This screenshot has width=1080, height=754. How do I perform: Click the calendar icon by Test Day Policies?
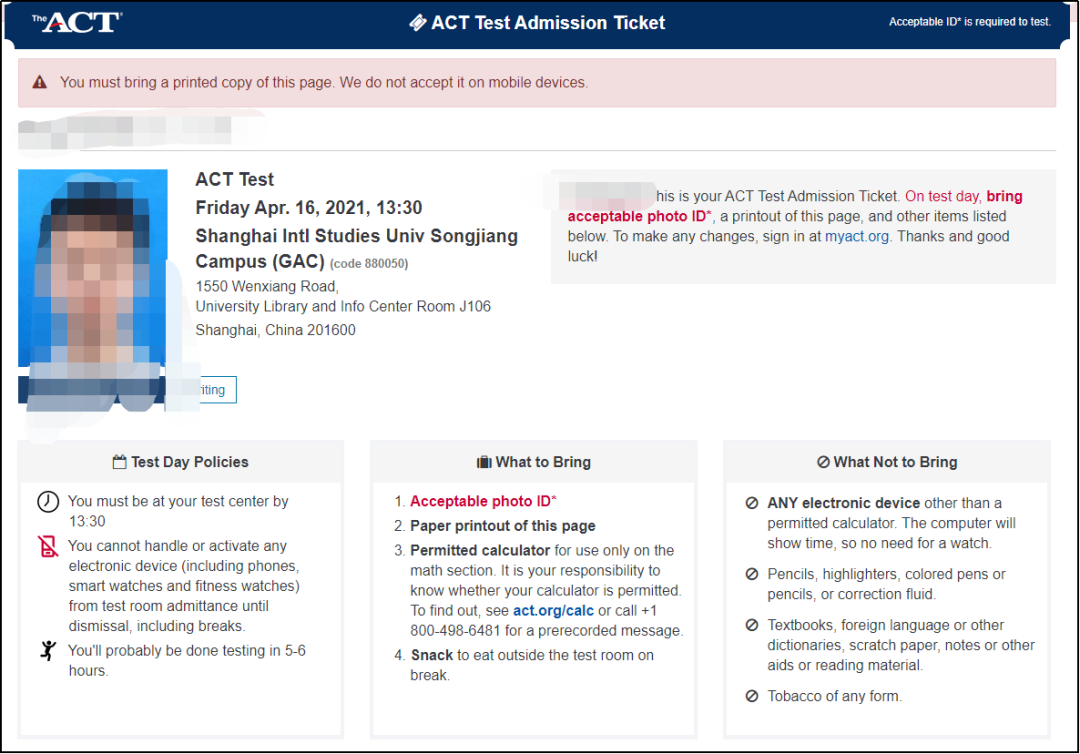click(x=119, y=462)
